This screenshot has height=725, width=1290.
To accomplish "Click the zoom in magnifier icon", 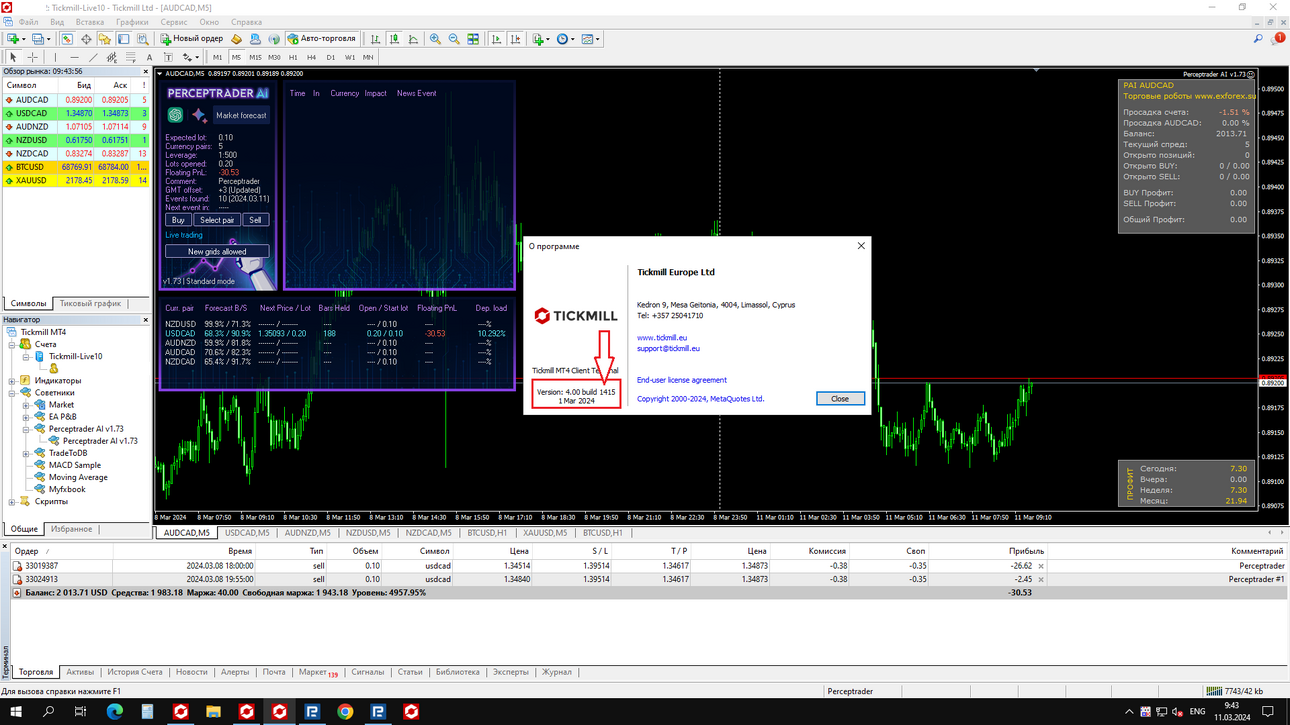I will (435, 39).
